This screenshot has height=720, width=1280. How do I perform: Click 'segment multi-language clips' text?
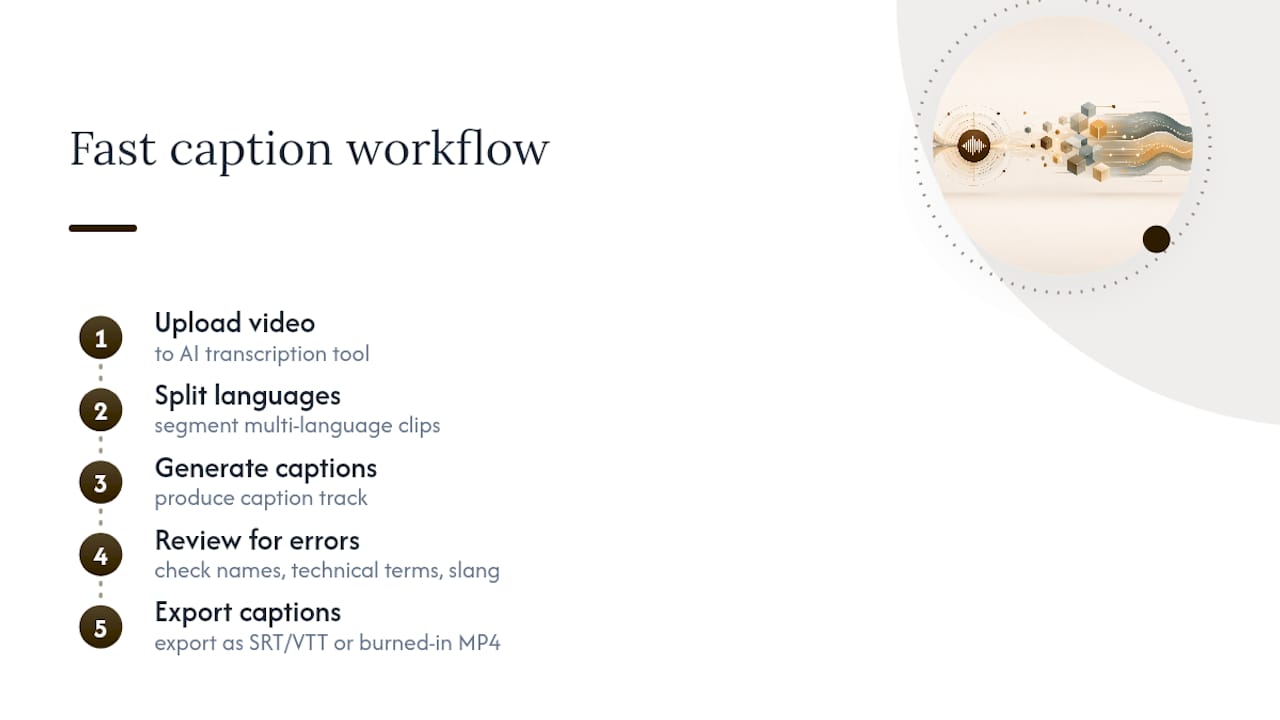pyautogui.click(x=297, y=426)
